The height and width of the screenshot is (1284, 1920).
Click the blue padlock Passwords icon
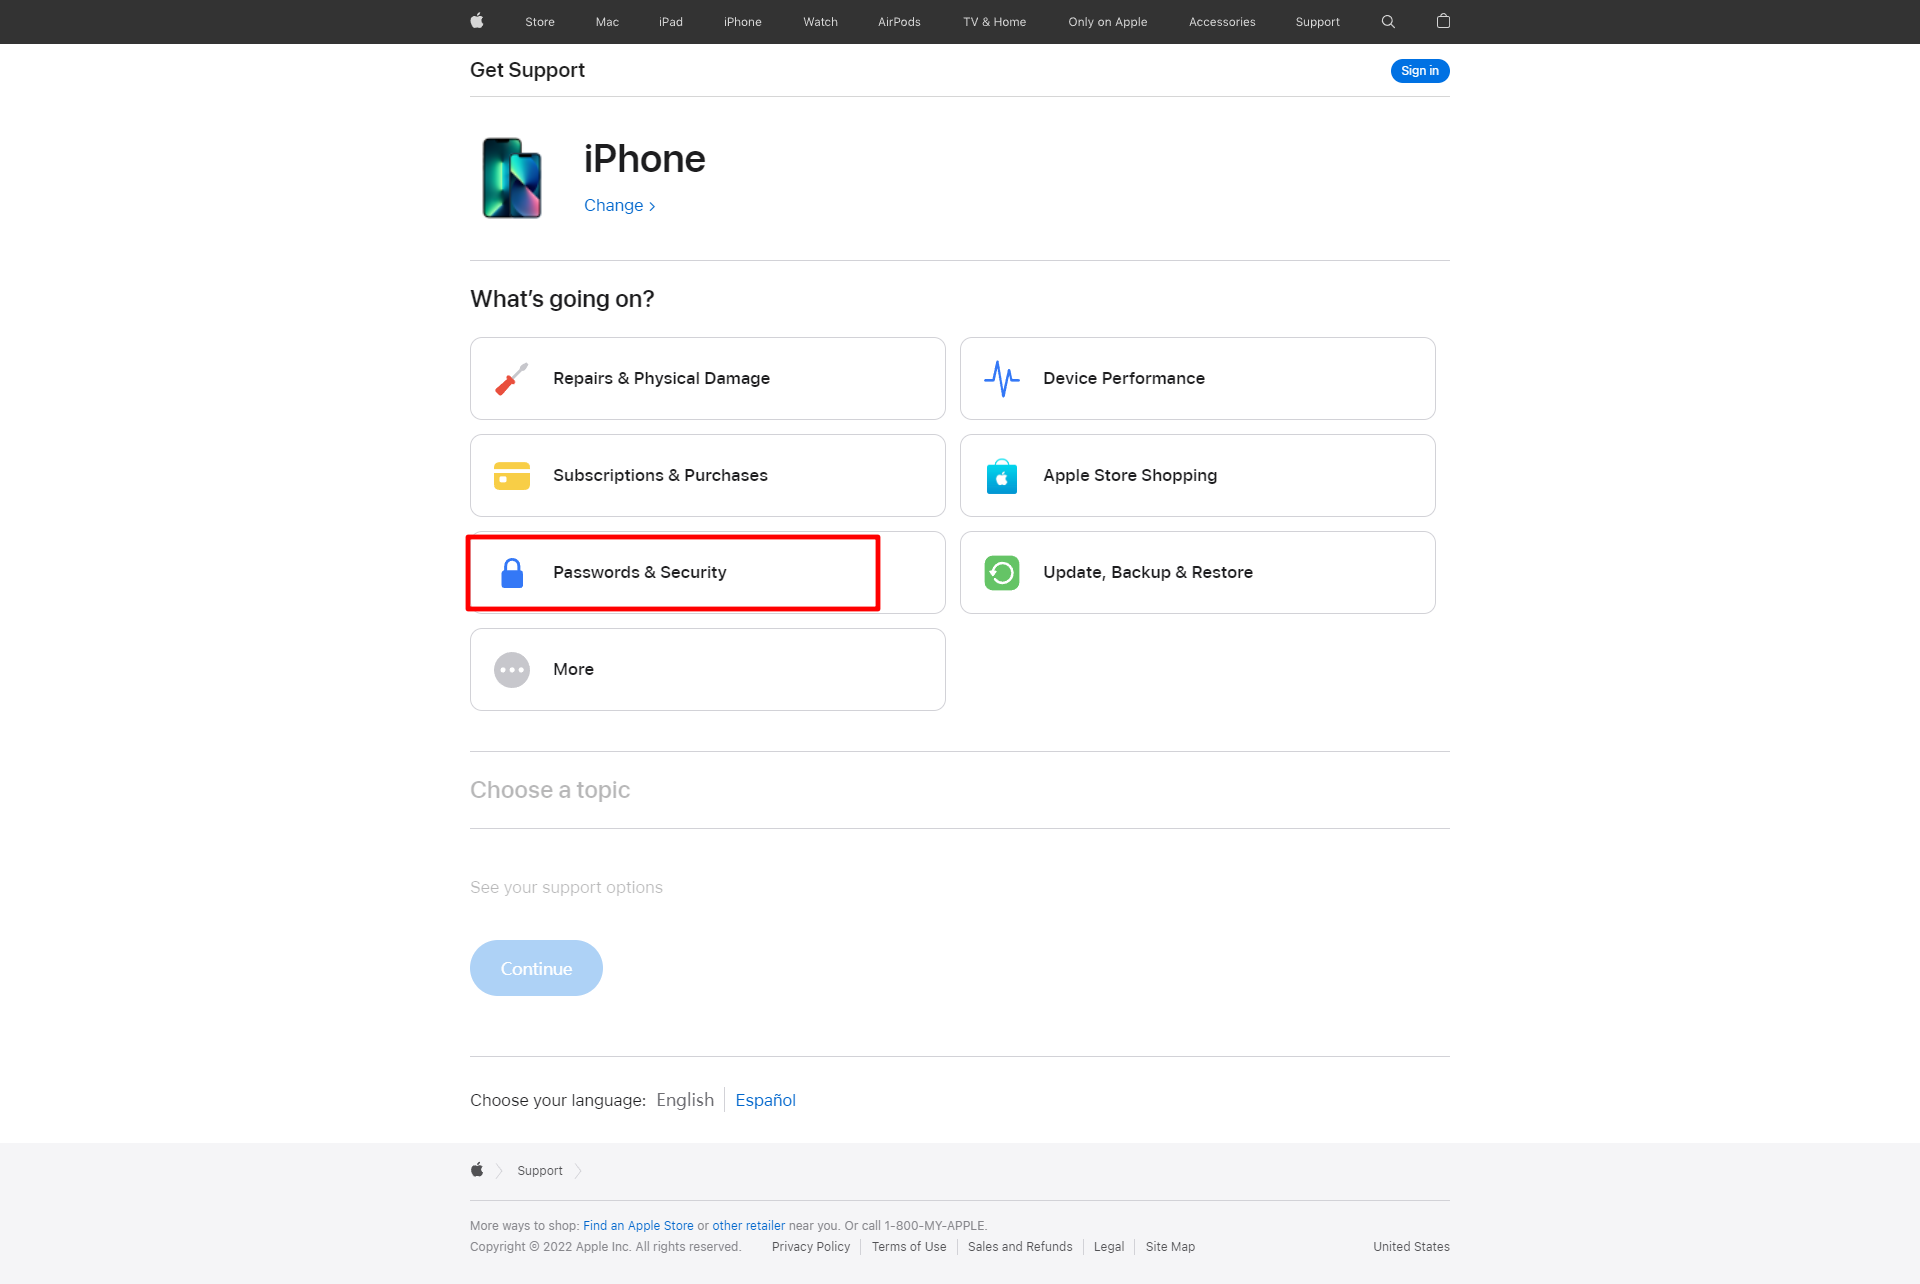[x=512, y=573]
